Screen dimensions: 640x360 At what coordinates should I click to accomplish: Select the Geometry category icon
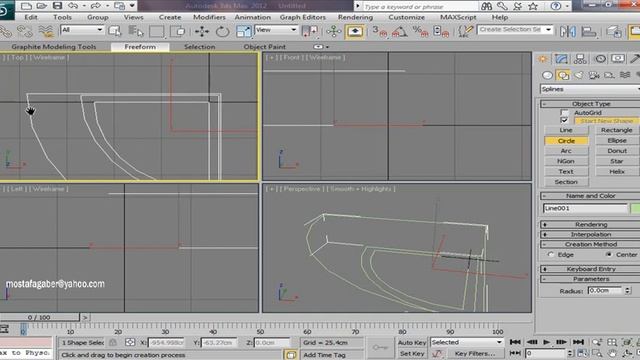pos(547,75)
